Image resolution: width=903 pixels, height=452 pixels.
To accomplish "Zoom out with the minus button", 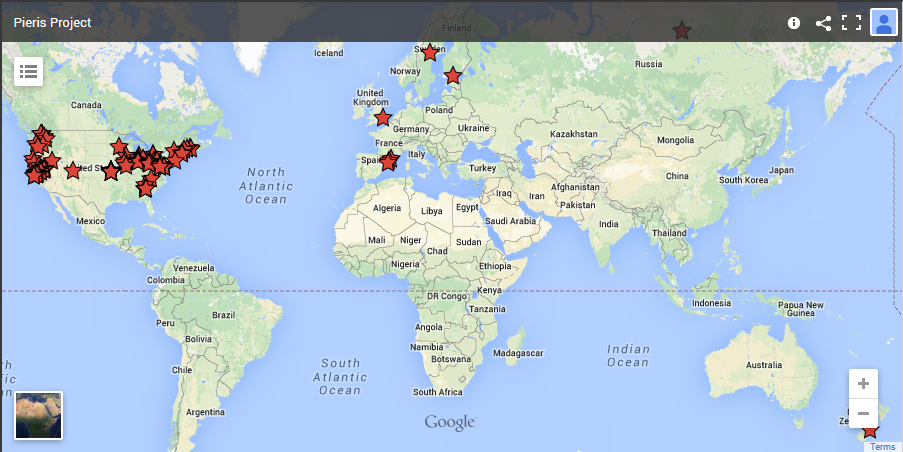I will (863, 413).
